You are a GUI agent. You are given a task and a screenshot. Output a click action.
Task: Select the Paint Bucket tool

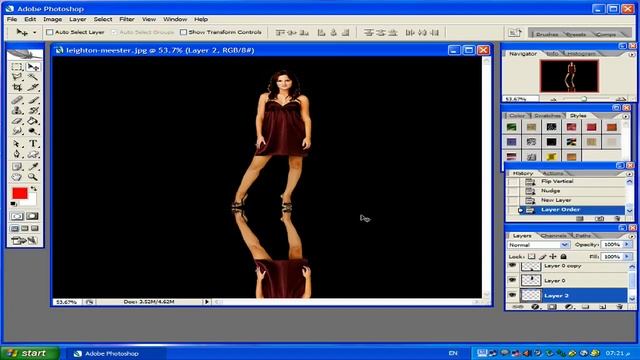coord(33,121)
